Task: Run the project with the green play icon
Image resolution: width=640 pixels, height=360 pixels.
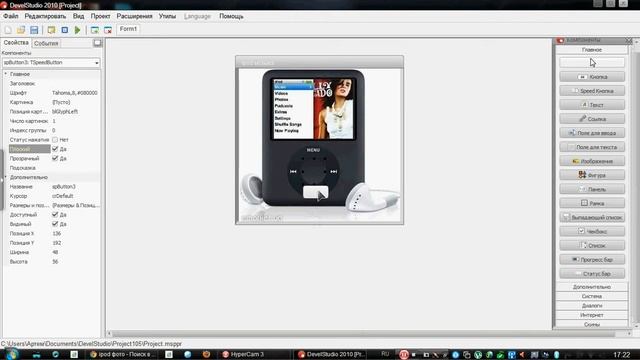Action: [78, 30]
